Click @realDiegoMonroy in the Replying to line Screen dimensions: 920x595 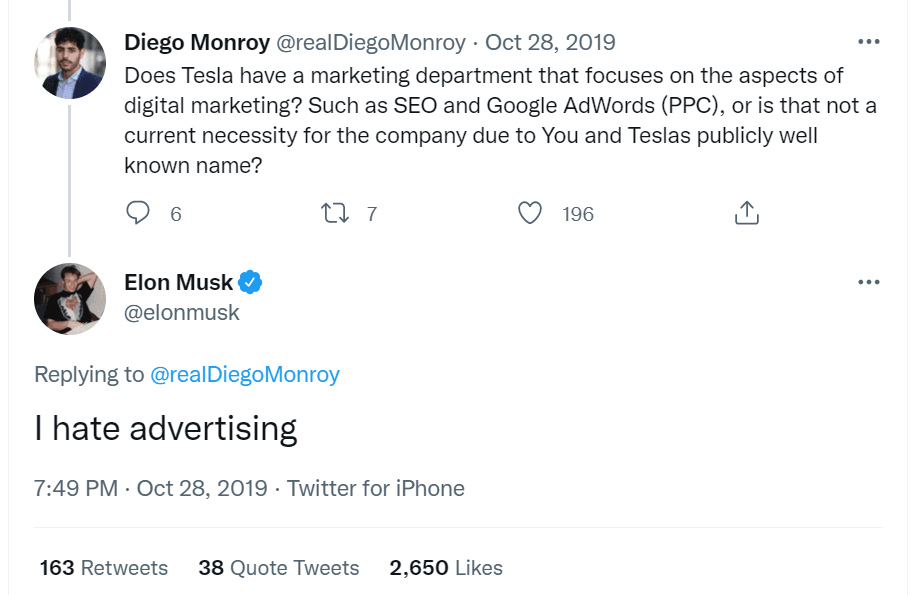point(245,374)
